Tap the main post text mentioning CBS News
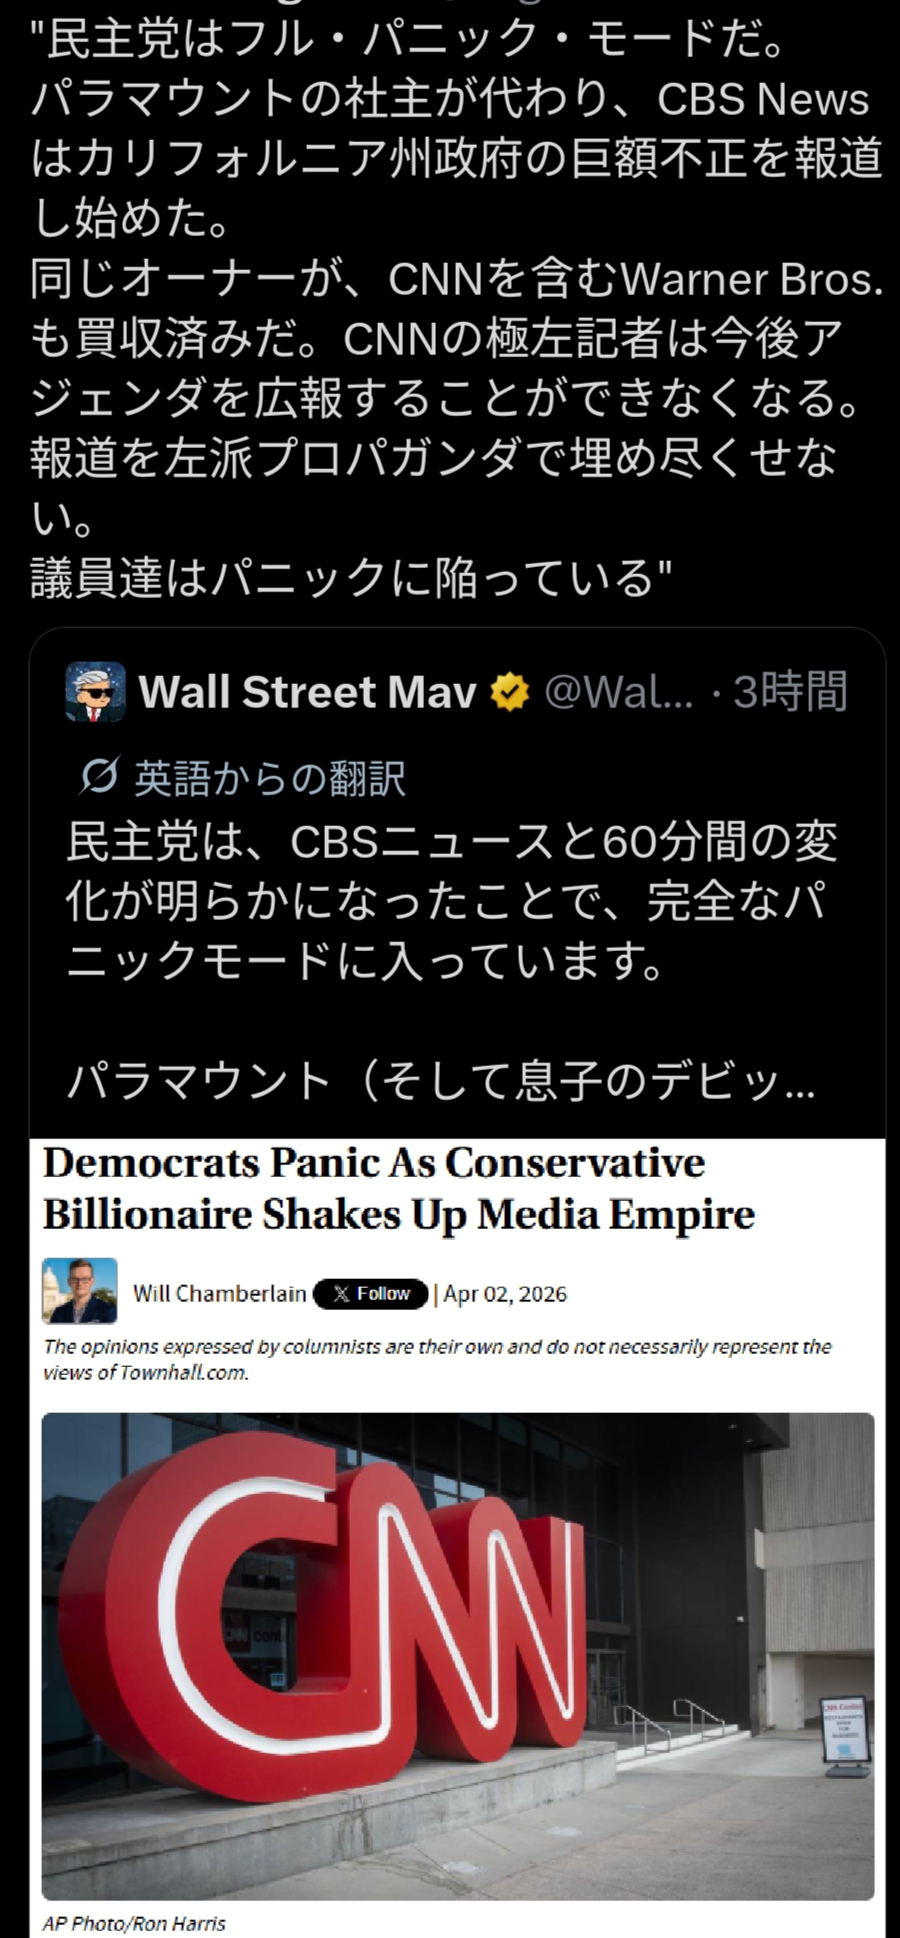This screenshot has width=900, height=1938. (x=456, y=309)
